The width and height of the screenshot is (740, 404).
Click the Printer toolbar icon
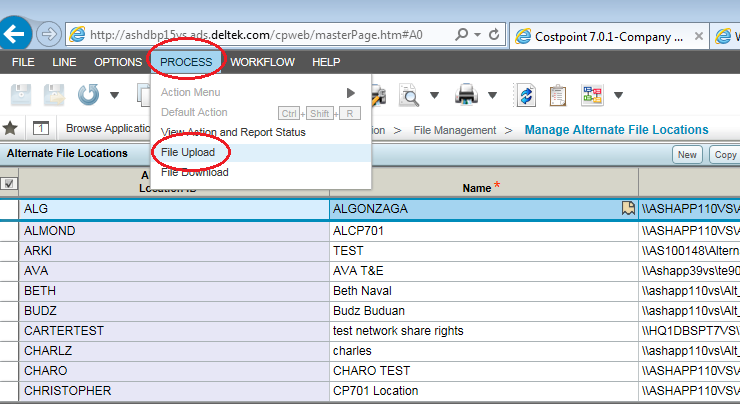(x=466, y=94)
